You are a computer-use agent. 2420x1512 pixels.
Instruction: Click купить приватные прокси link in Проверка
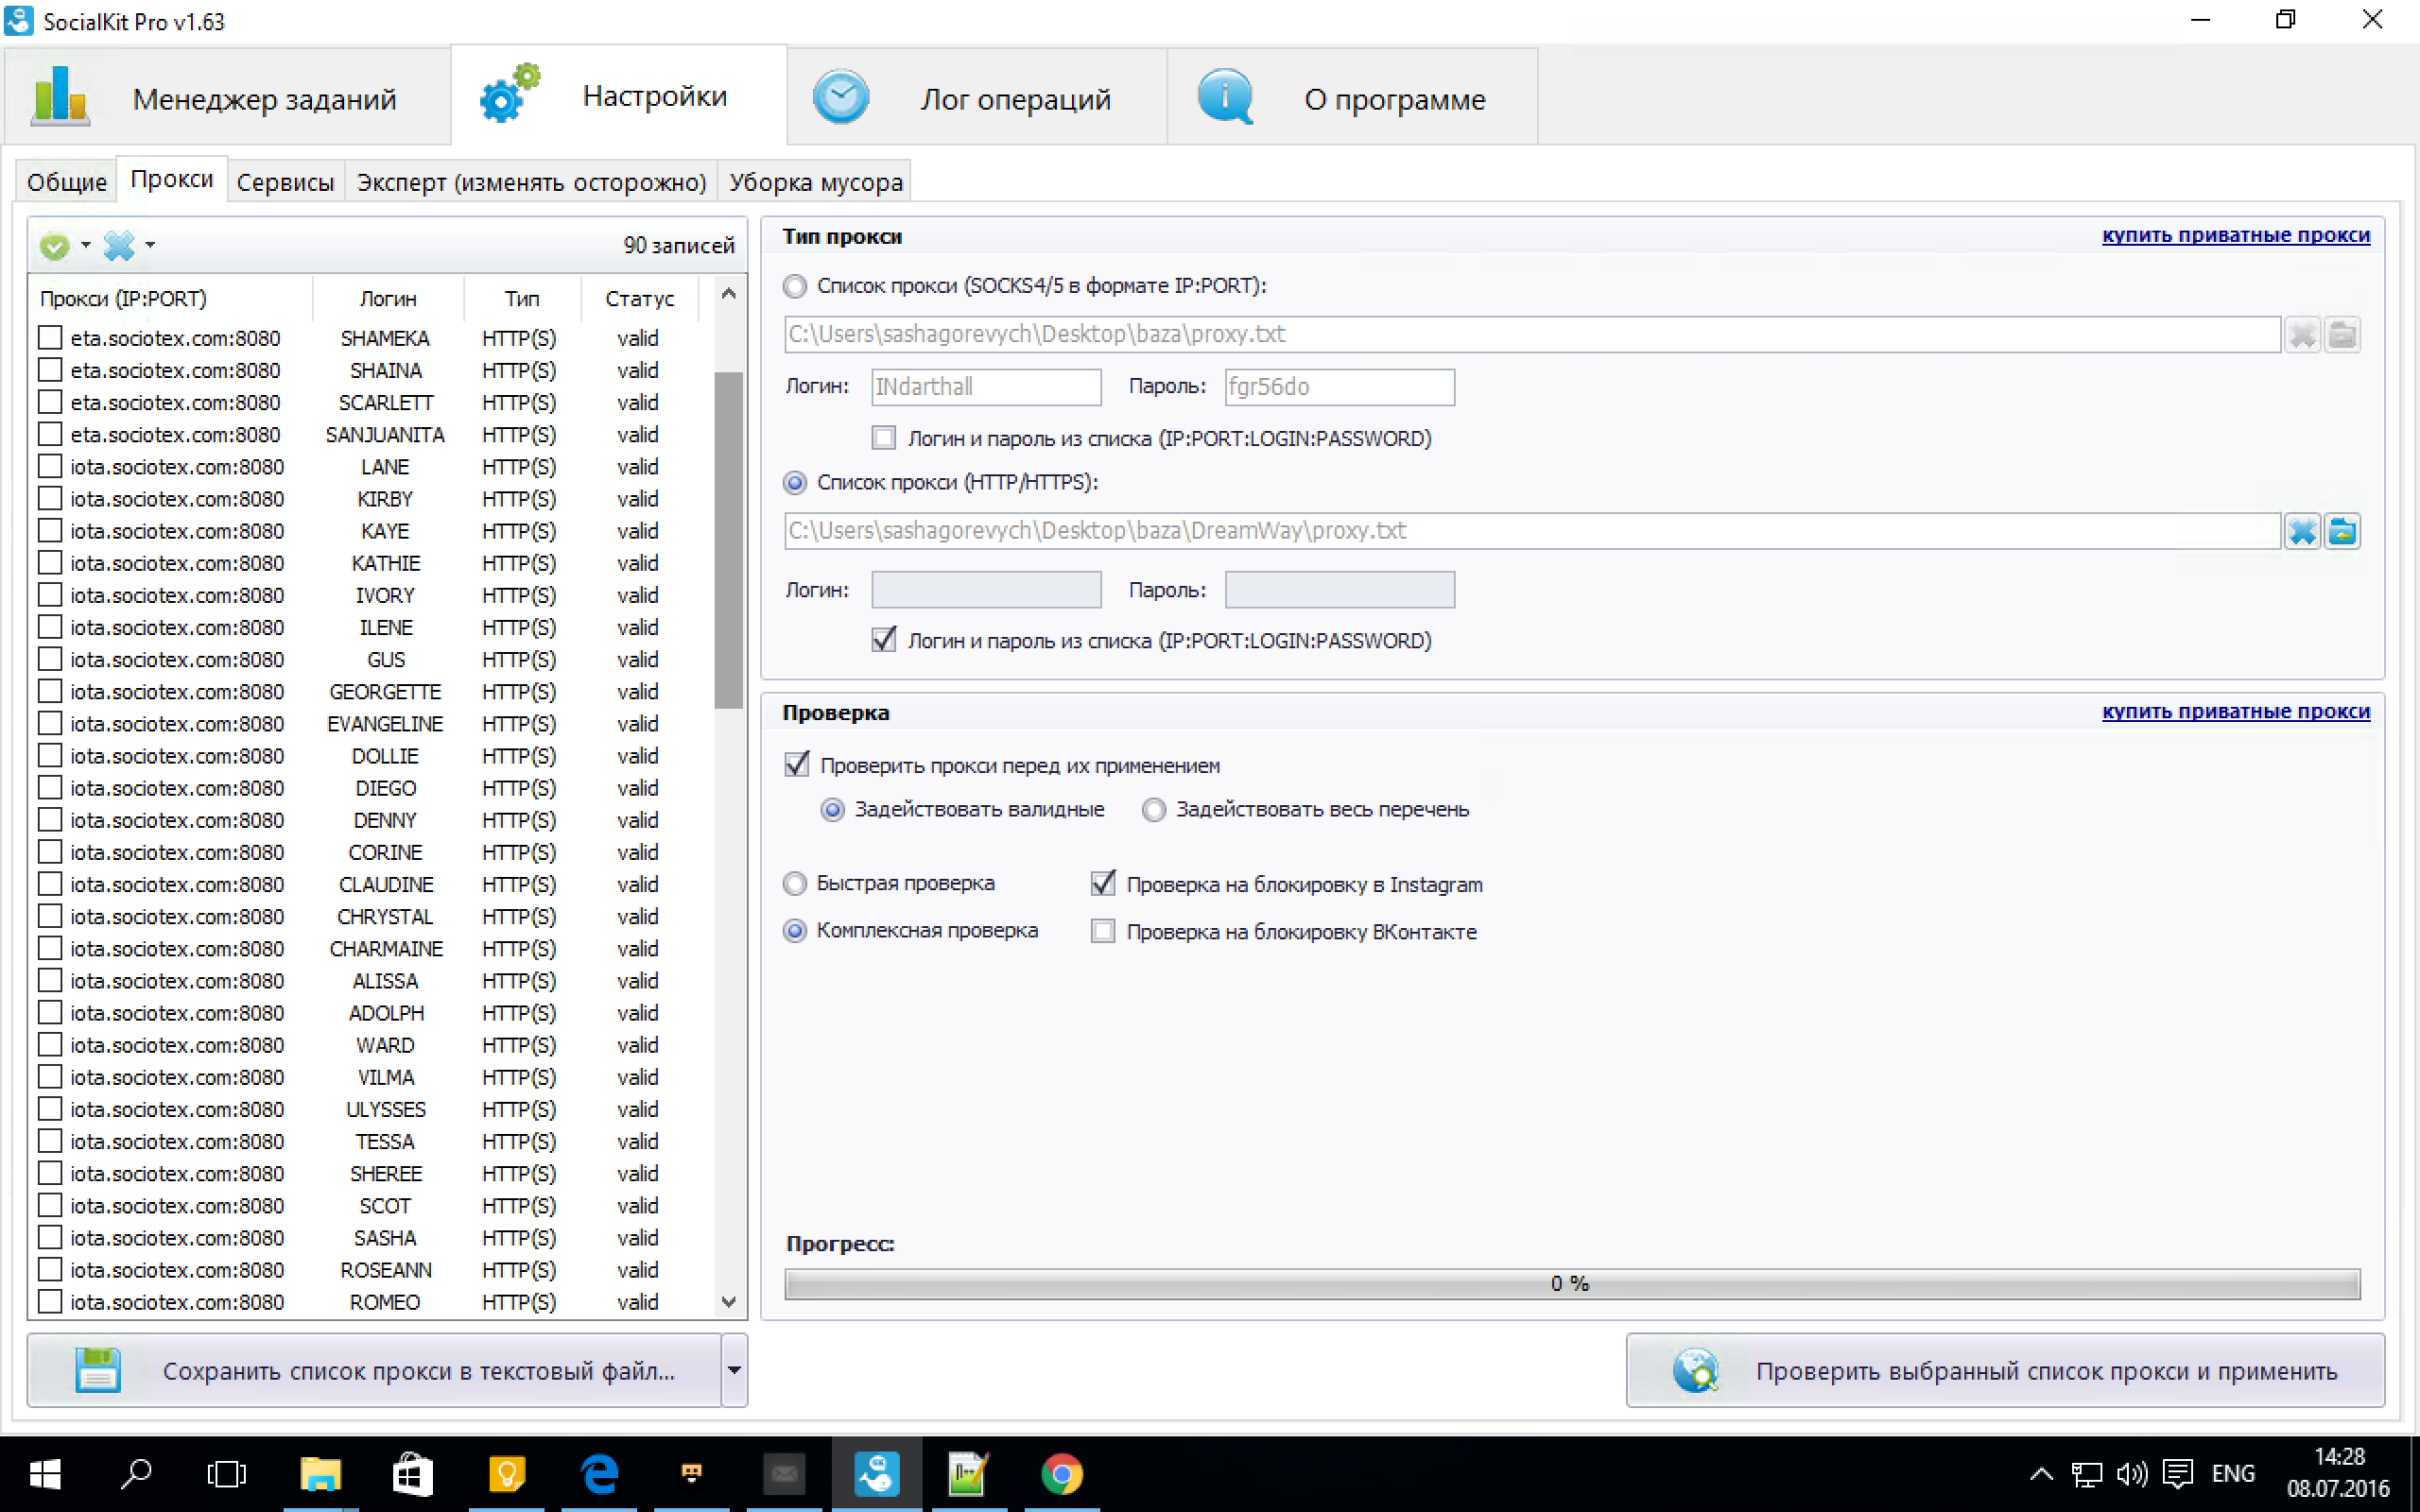click(2235, 711)
